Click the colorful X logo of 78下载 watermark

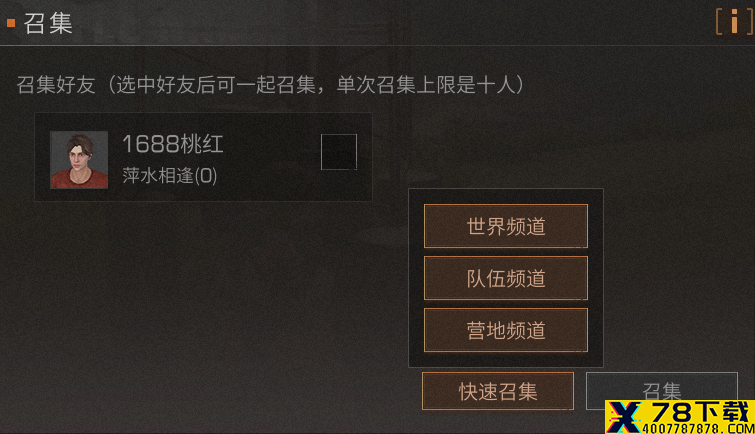625,417
